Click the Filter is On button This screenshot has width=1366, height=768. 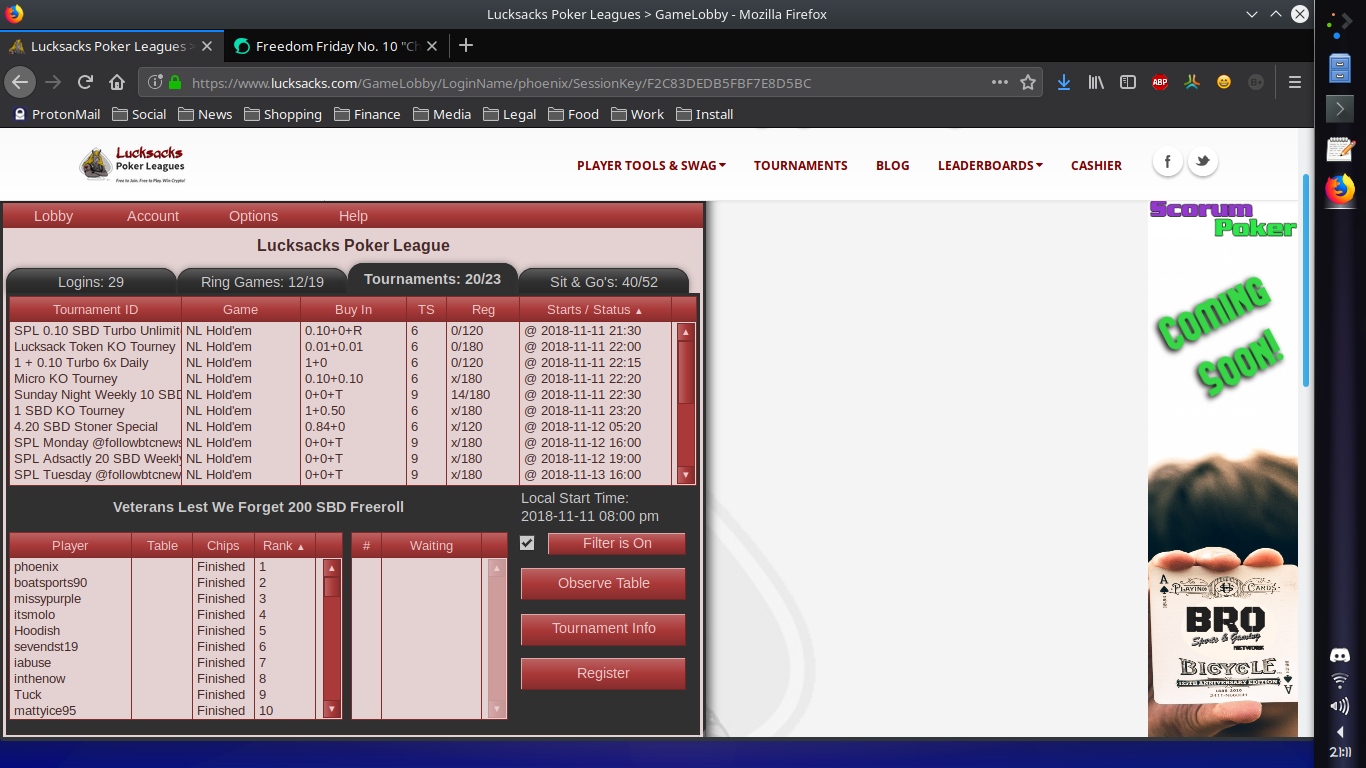coord(617,543)
